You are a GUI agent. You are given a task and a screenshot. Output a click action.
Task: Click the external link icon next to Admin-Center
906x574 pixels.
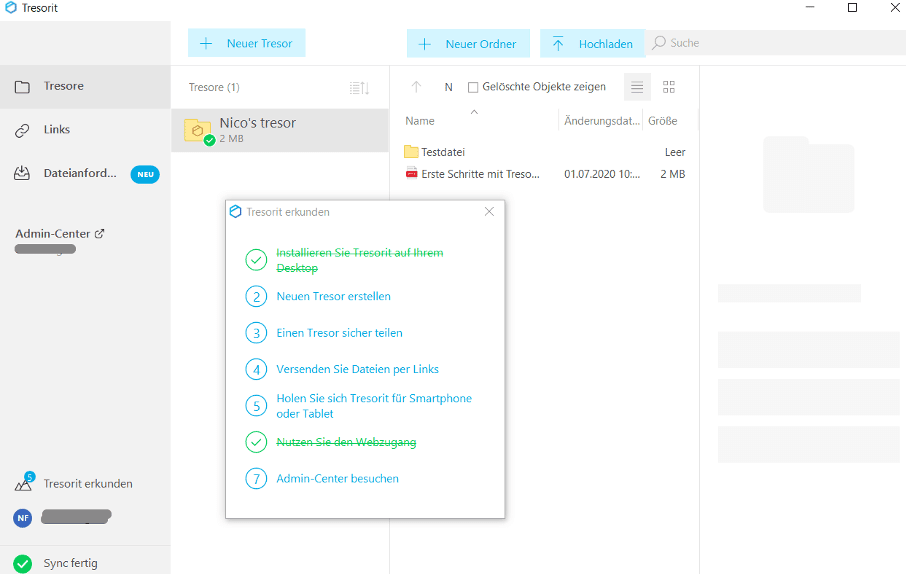pos(99,234)
